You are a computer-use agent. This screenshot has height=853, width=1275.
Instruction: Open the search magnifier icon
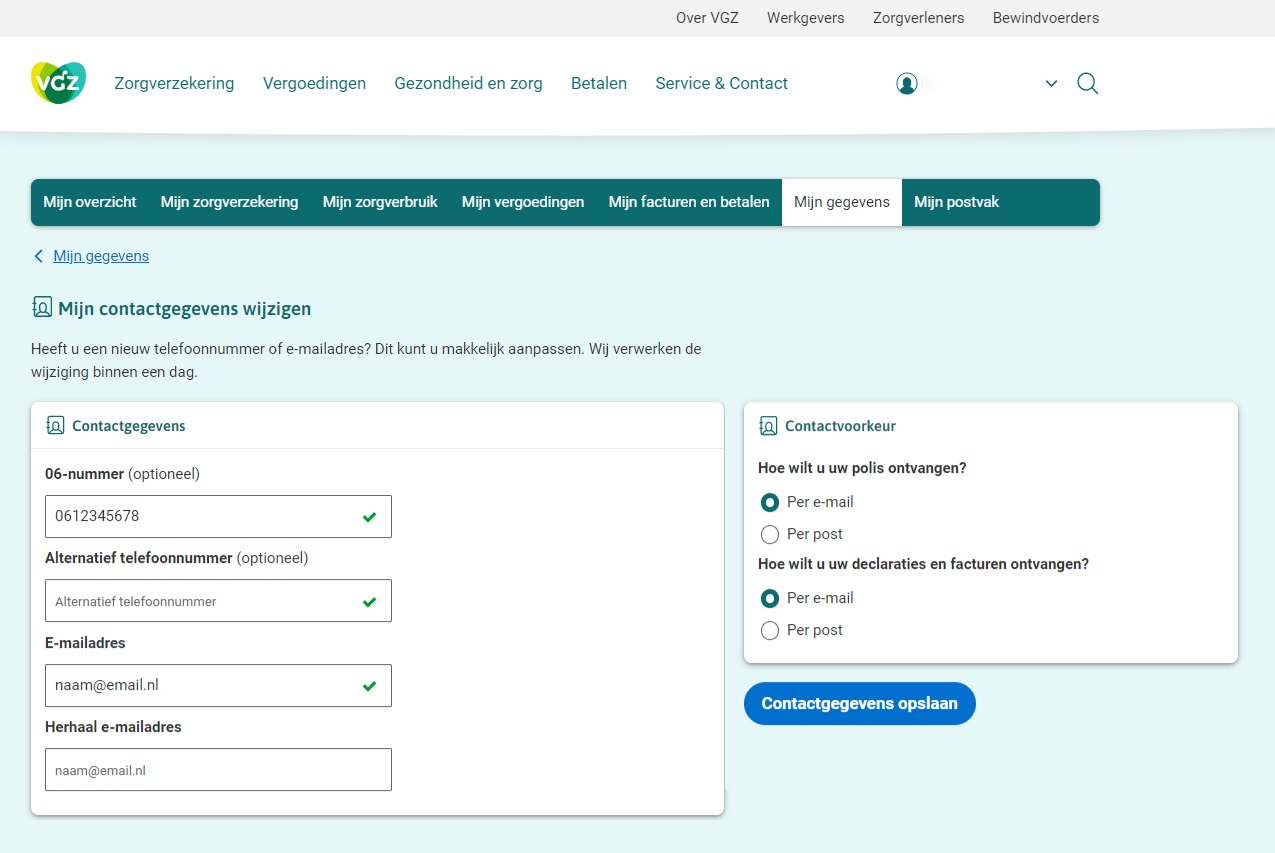(1087, 84)
